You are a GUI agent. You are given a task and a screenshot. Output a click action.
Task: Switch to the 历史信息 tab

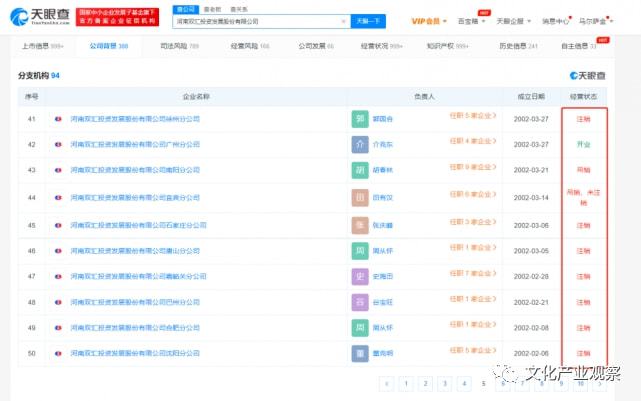coord(518,46)
